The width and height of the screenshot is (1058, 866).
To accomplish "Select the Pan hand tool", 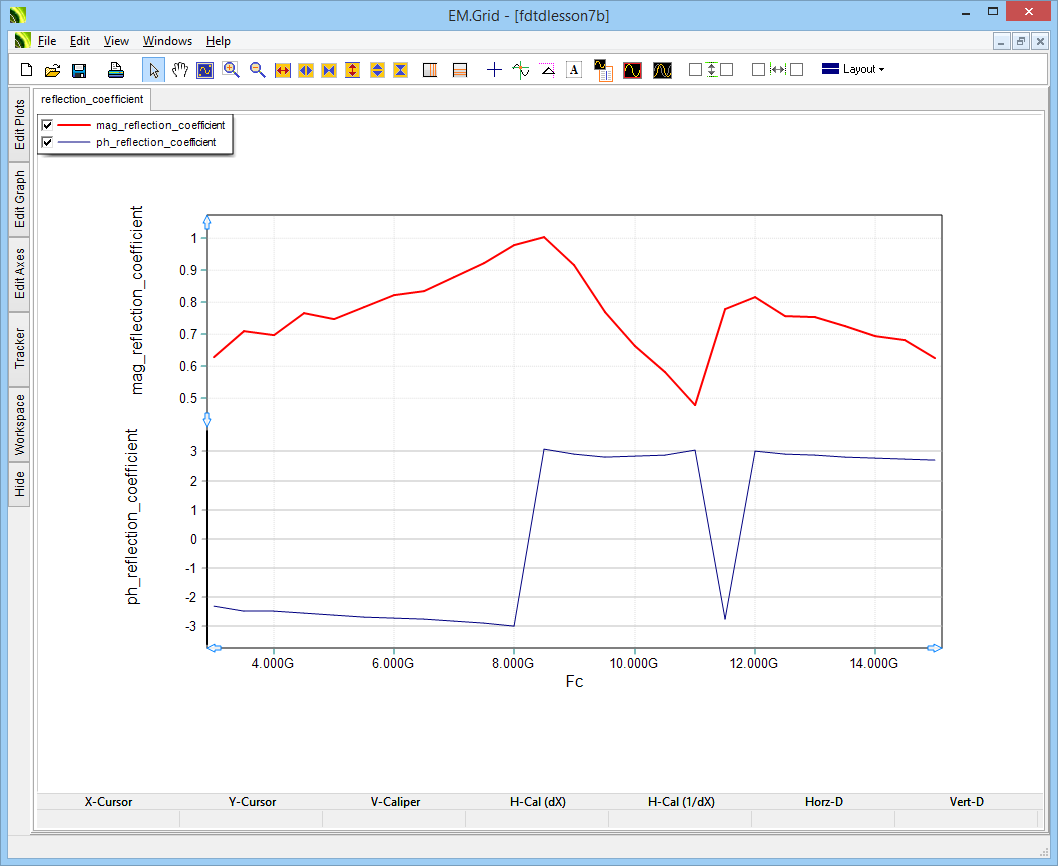I will (x=180, y=70).
